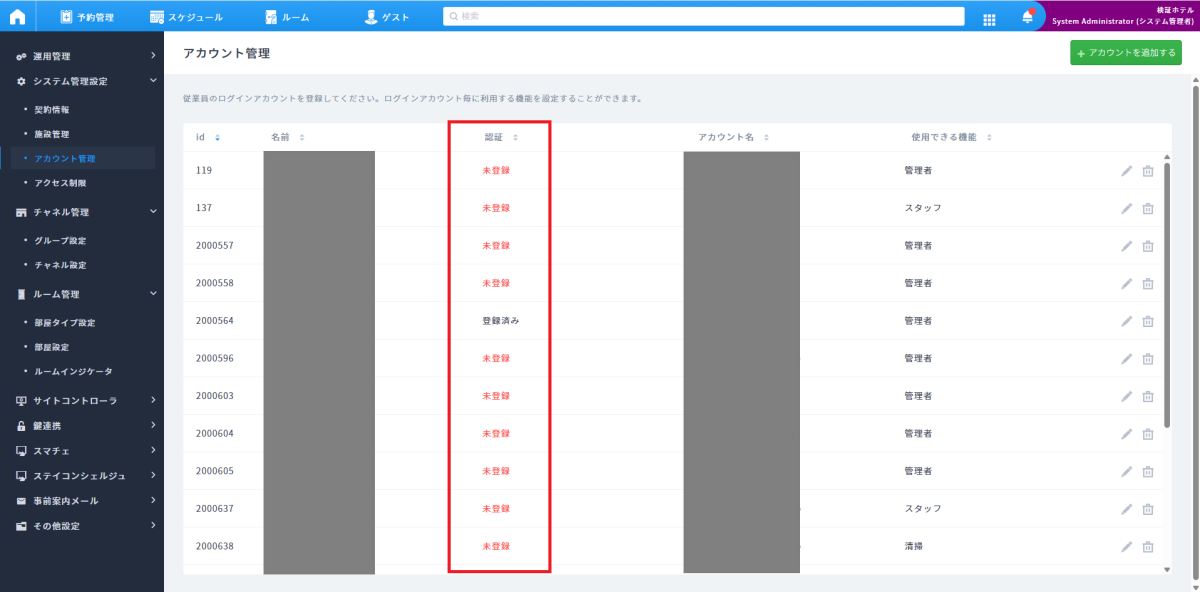The height and width of the screenshot is (592, 1200).
Task: Click the アカウントを追加する button
Action: [1125, 53]
